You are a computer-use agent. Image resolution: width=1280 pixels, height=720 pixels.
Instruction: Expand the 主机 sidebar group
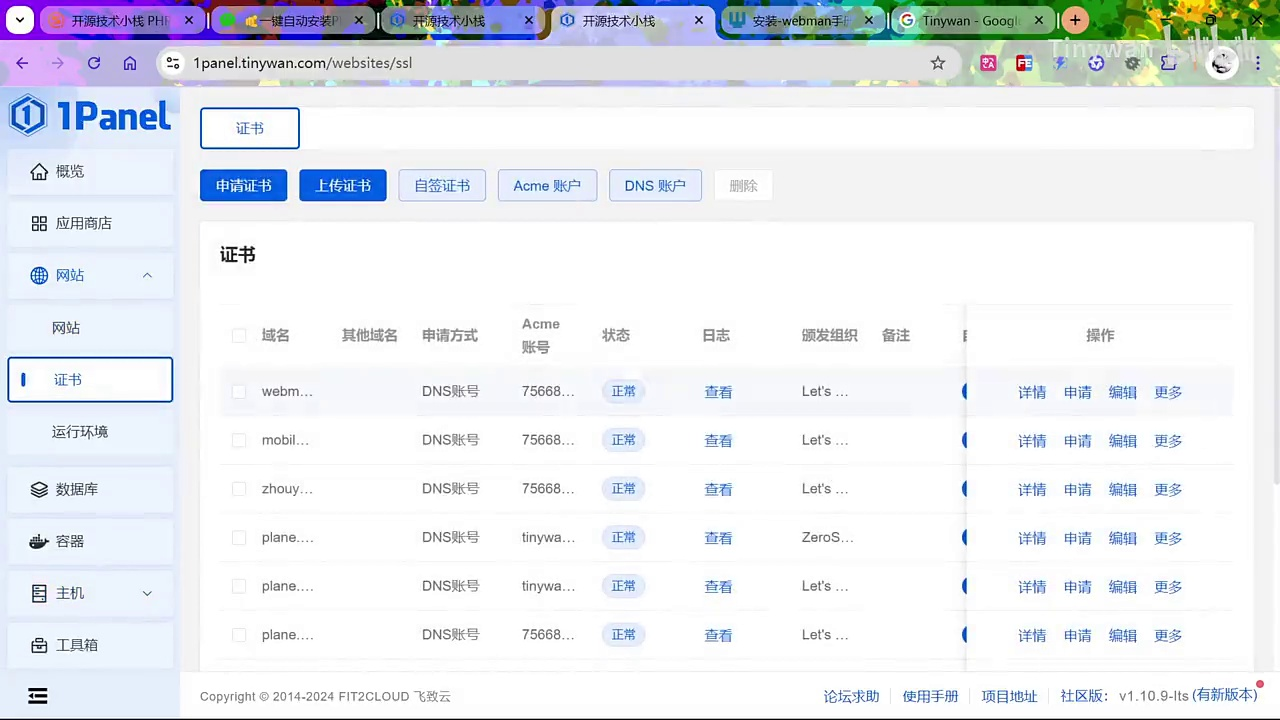(147, 593)
